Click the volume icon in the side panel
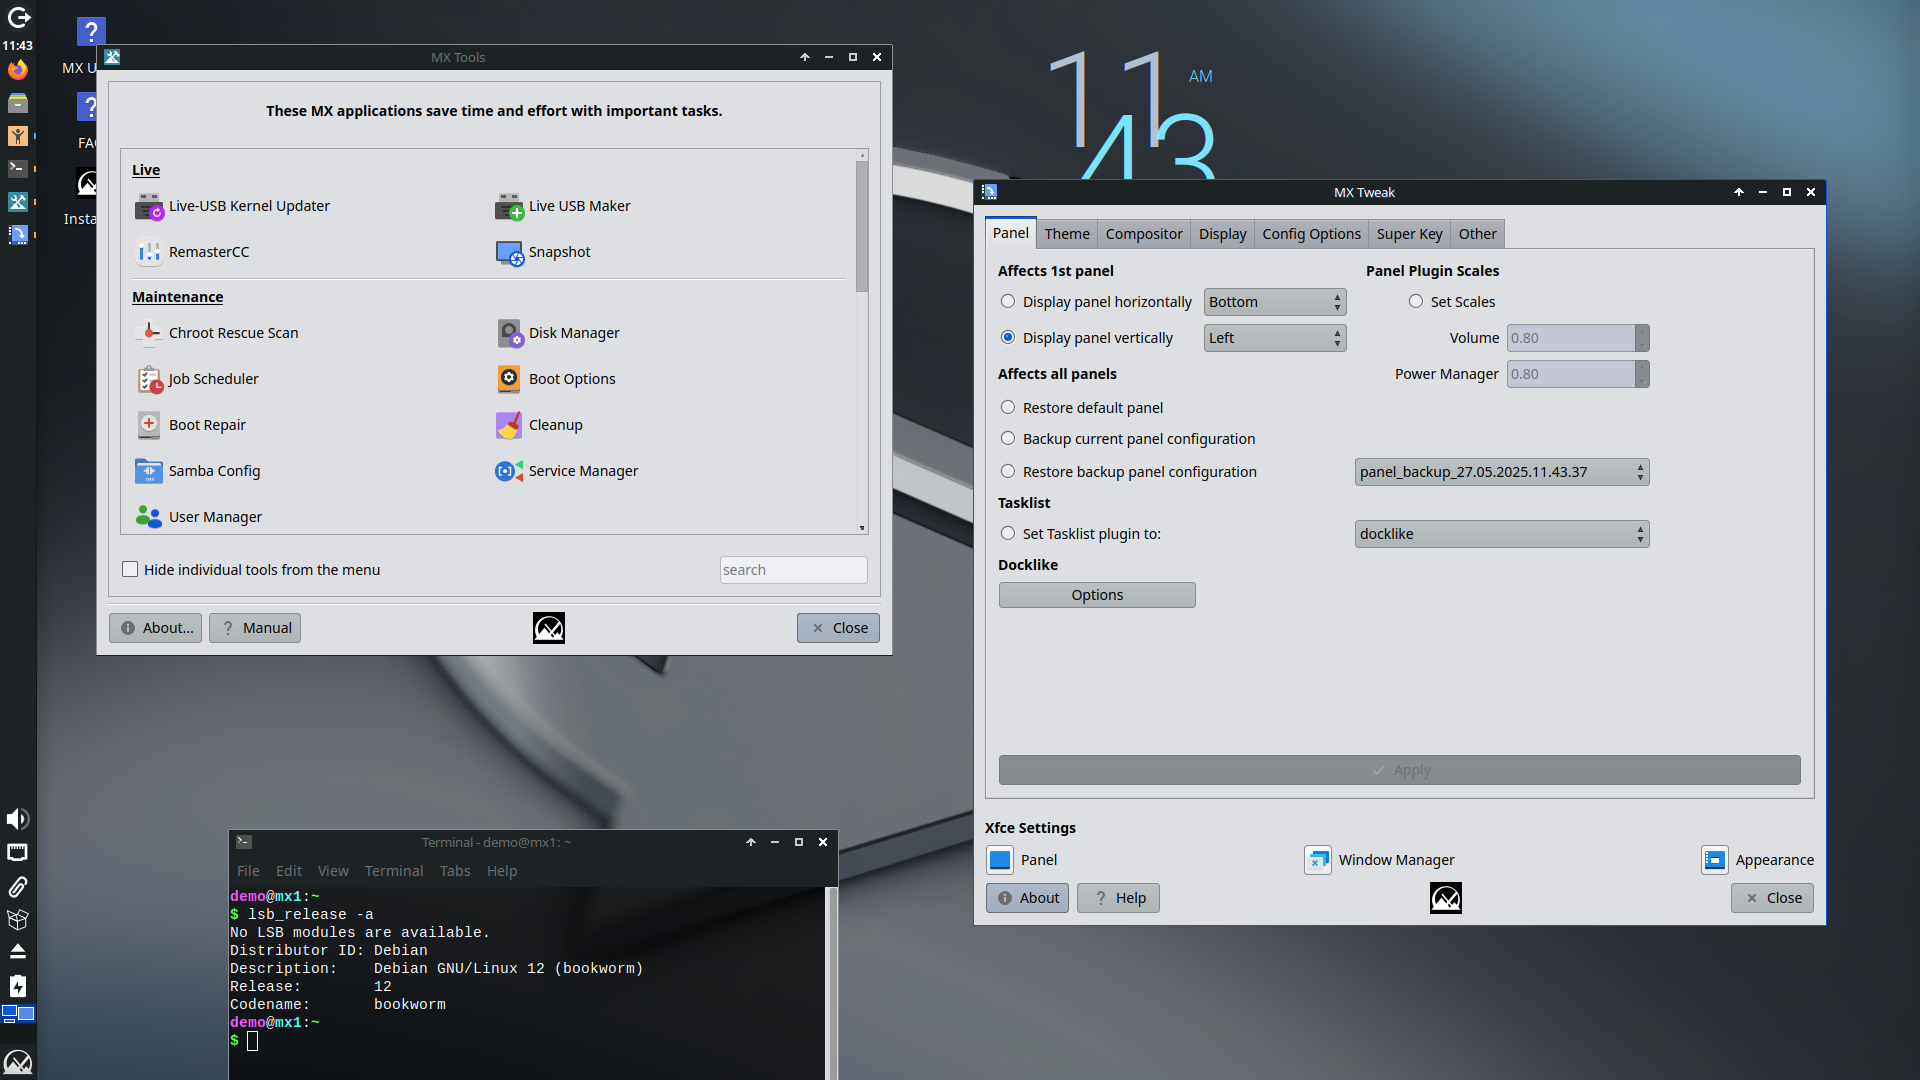1920x1080 pixels. (18, 819)
